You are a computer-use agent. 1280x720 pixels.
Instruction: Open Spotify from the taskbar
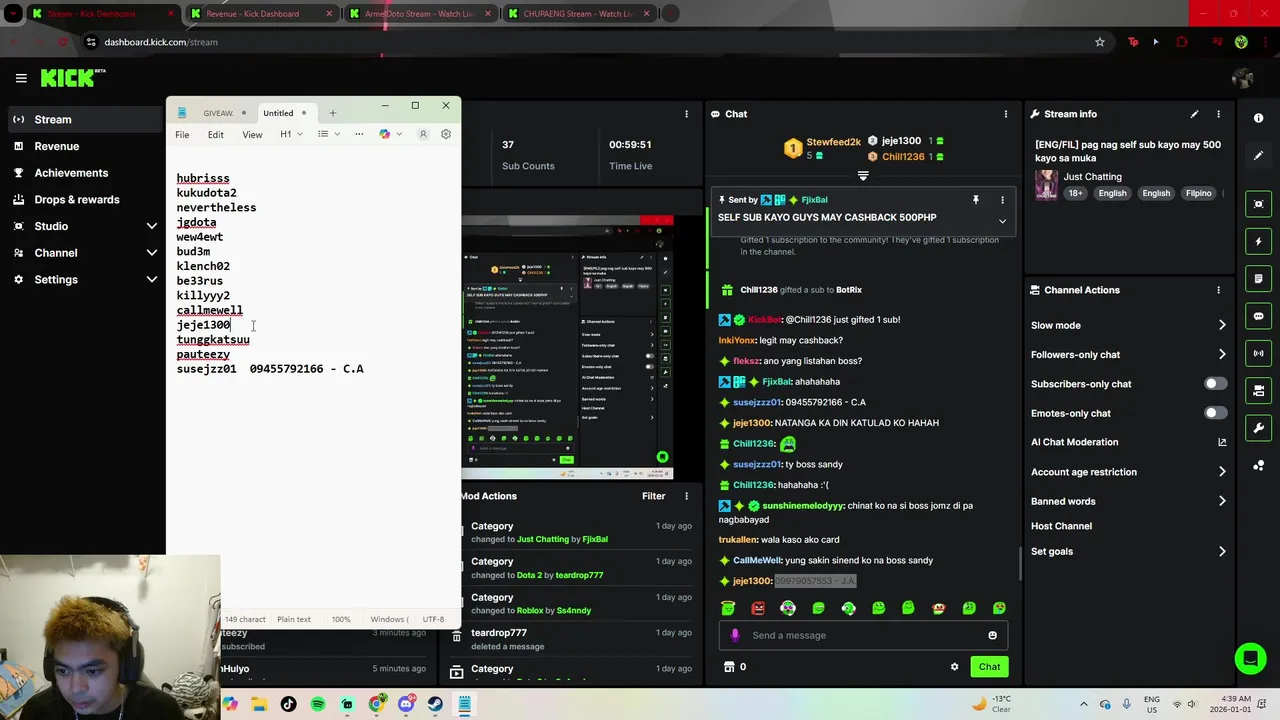318,704
